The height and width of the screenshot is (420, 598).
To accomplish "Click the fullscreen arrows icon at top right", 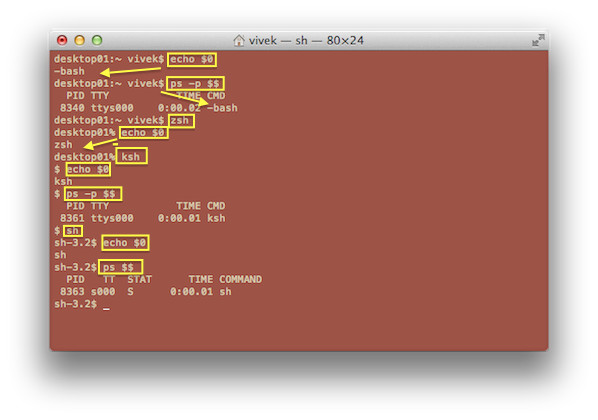I will pos(538,40).
